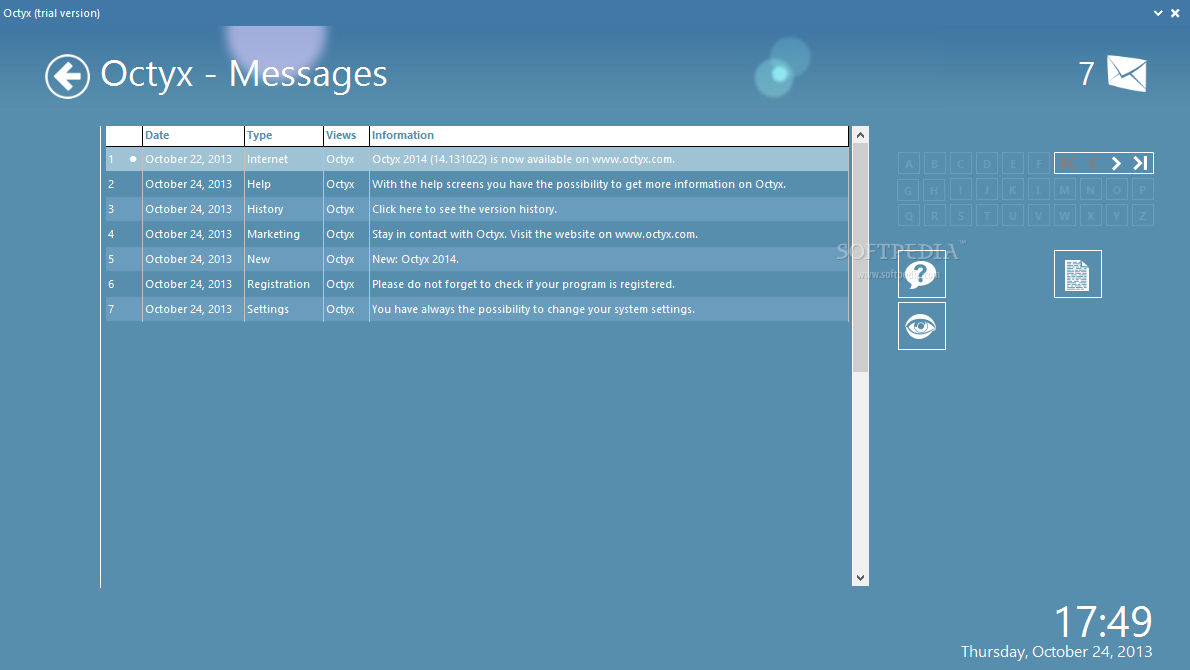Filter by letter W

1064,215
